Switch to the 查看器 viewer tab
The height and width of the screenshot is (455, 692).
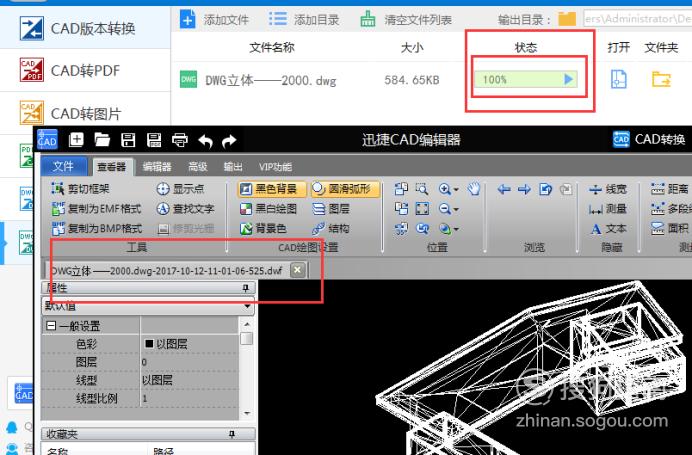[x=112, y=167]
